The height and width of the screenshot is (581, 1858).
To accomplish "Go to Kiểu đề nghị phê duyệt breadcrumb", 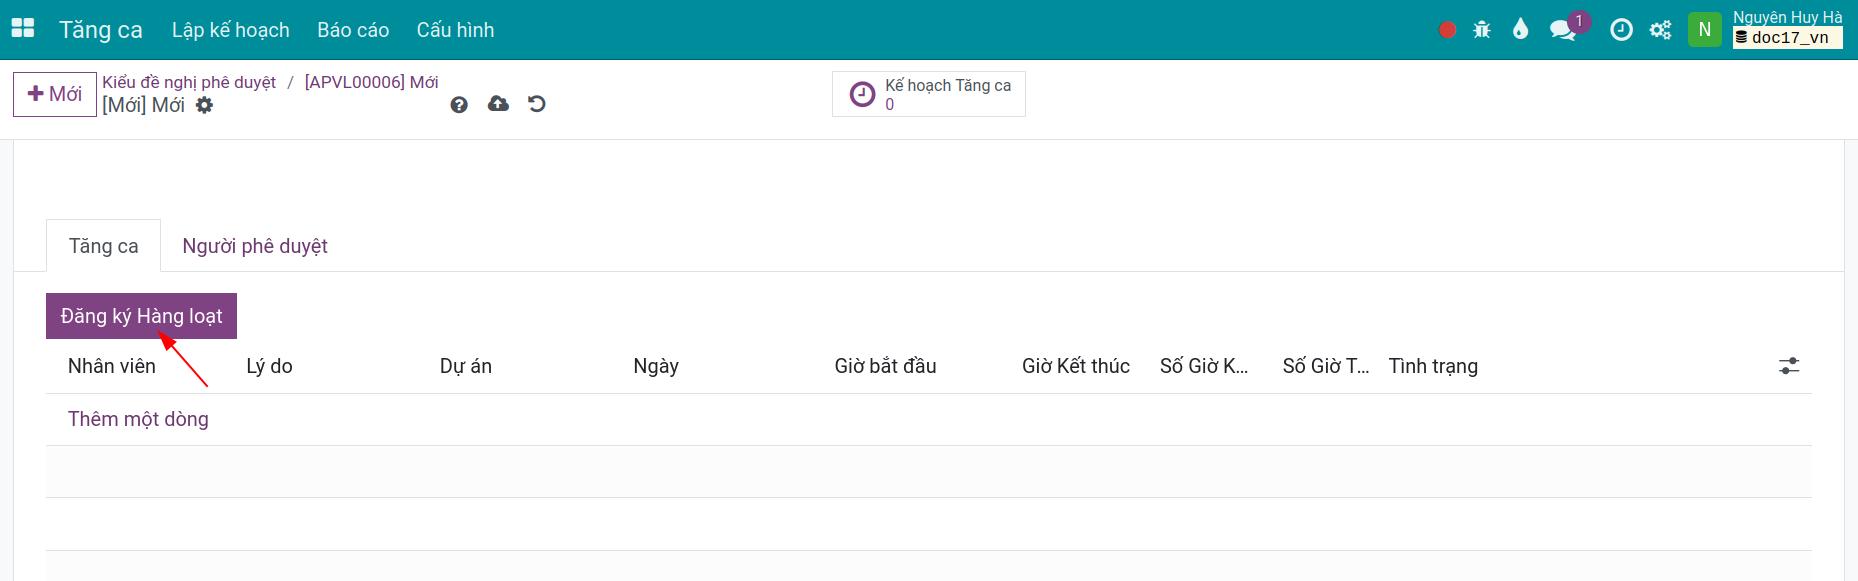I will [x=189, y=82].
